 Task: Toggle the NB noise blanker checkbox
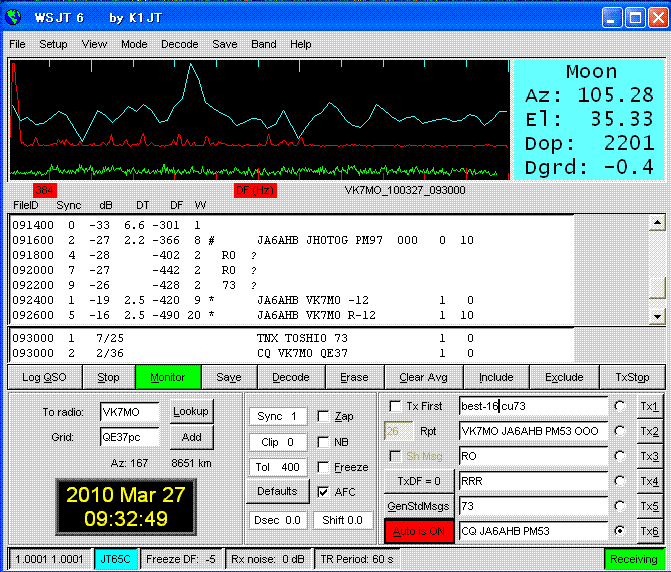(x=323, y=441)
